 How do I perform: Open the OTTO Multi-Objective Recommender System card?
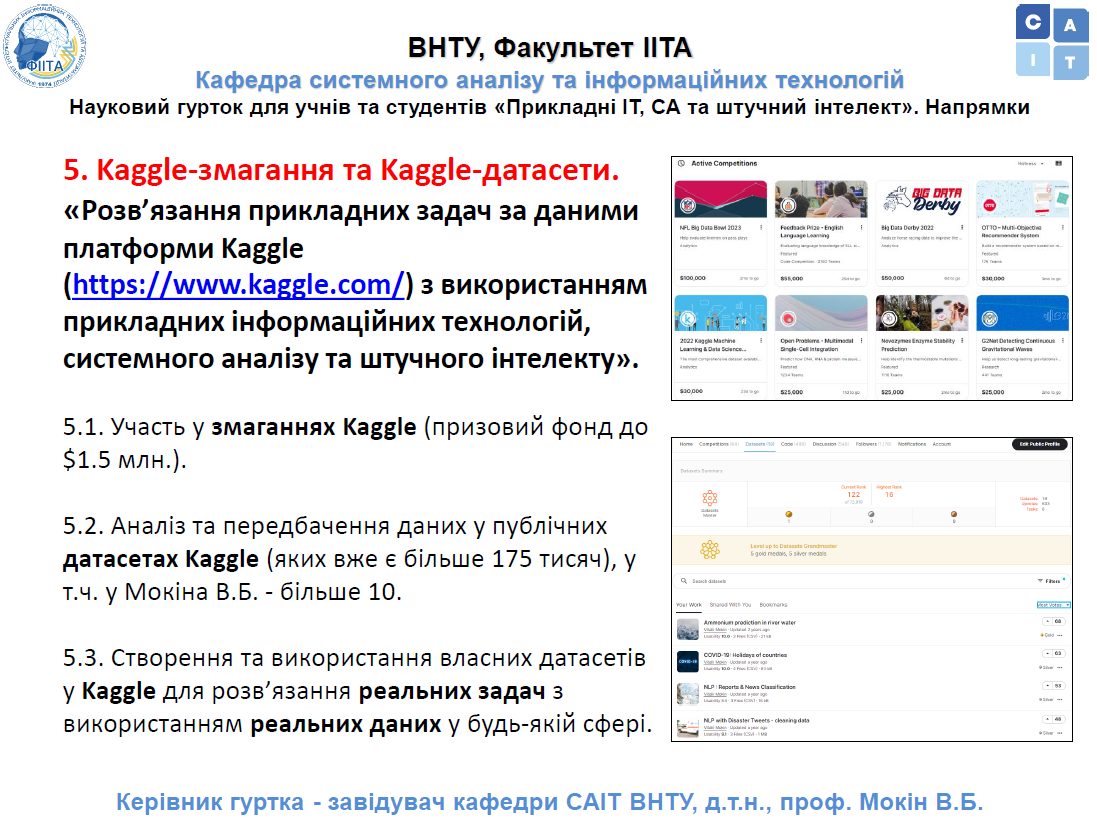coord(1023,233)
